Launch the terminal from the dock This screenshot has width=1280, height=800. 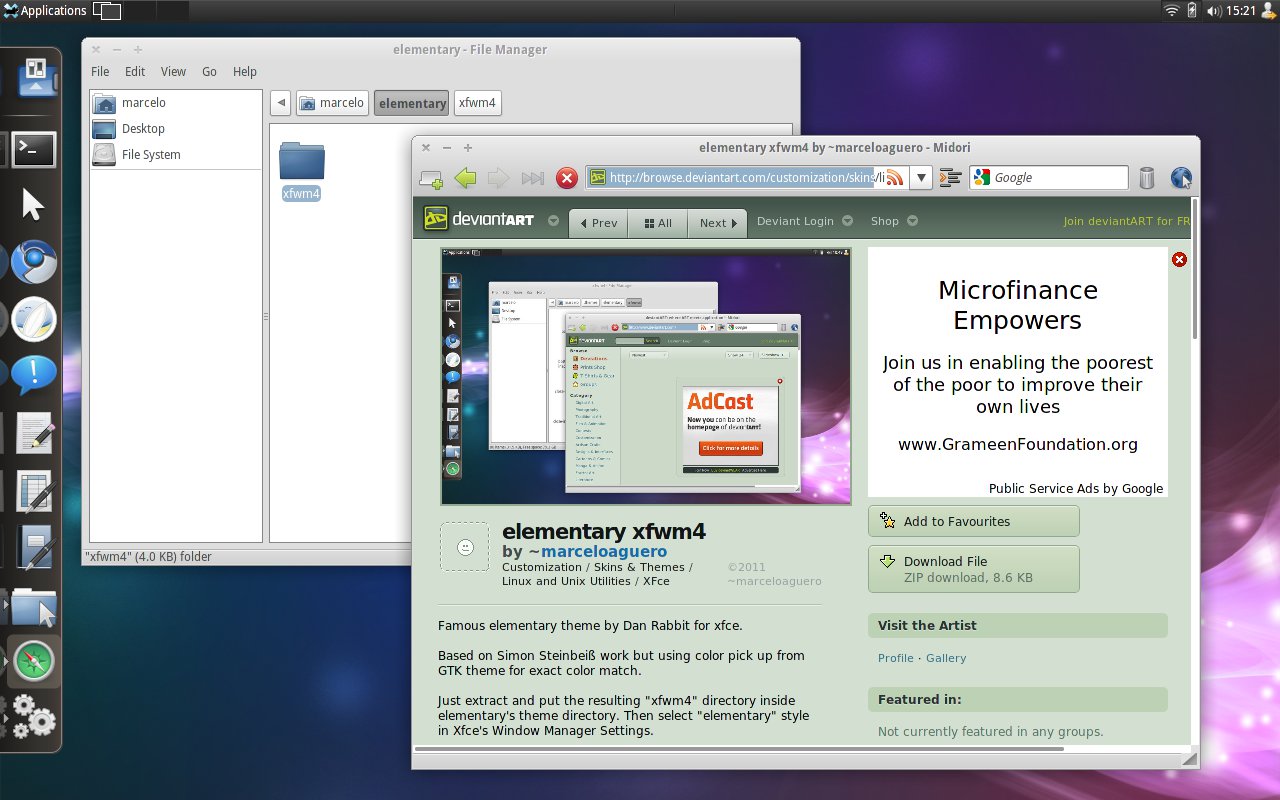(x=33, y=150)
